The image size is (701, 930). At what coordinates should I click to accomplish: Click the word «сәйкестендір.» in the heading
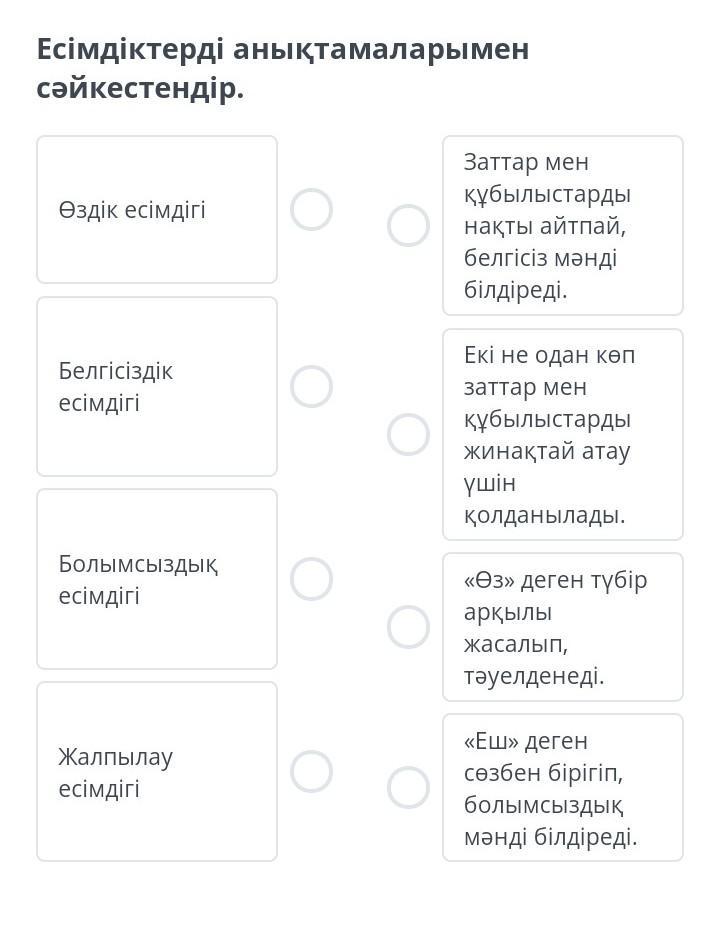(140, 89)
